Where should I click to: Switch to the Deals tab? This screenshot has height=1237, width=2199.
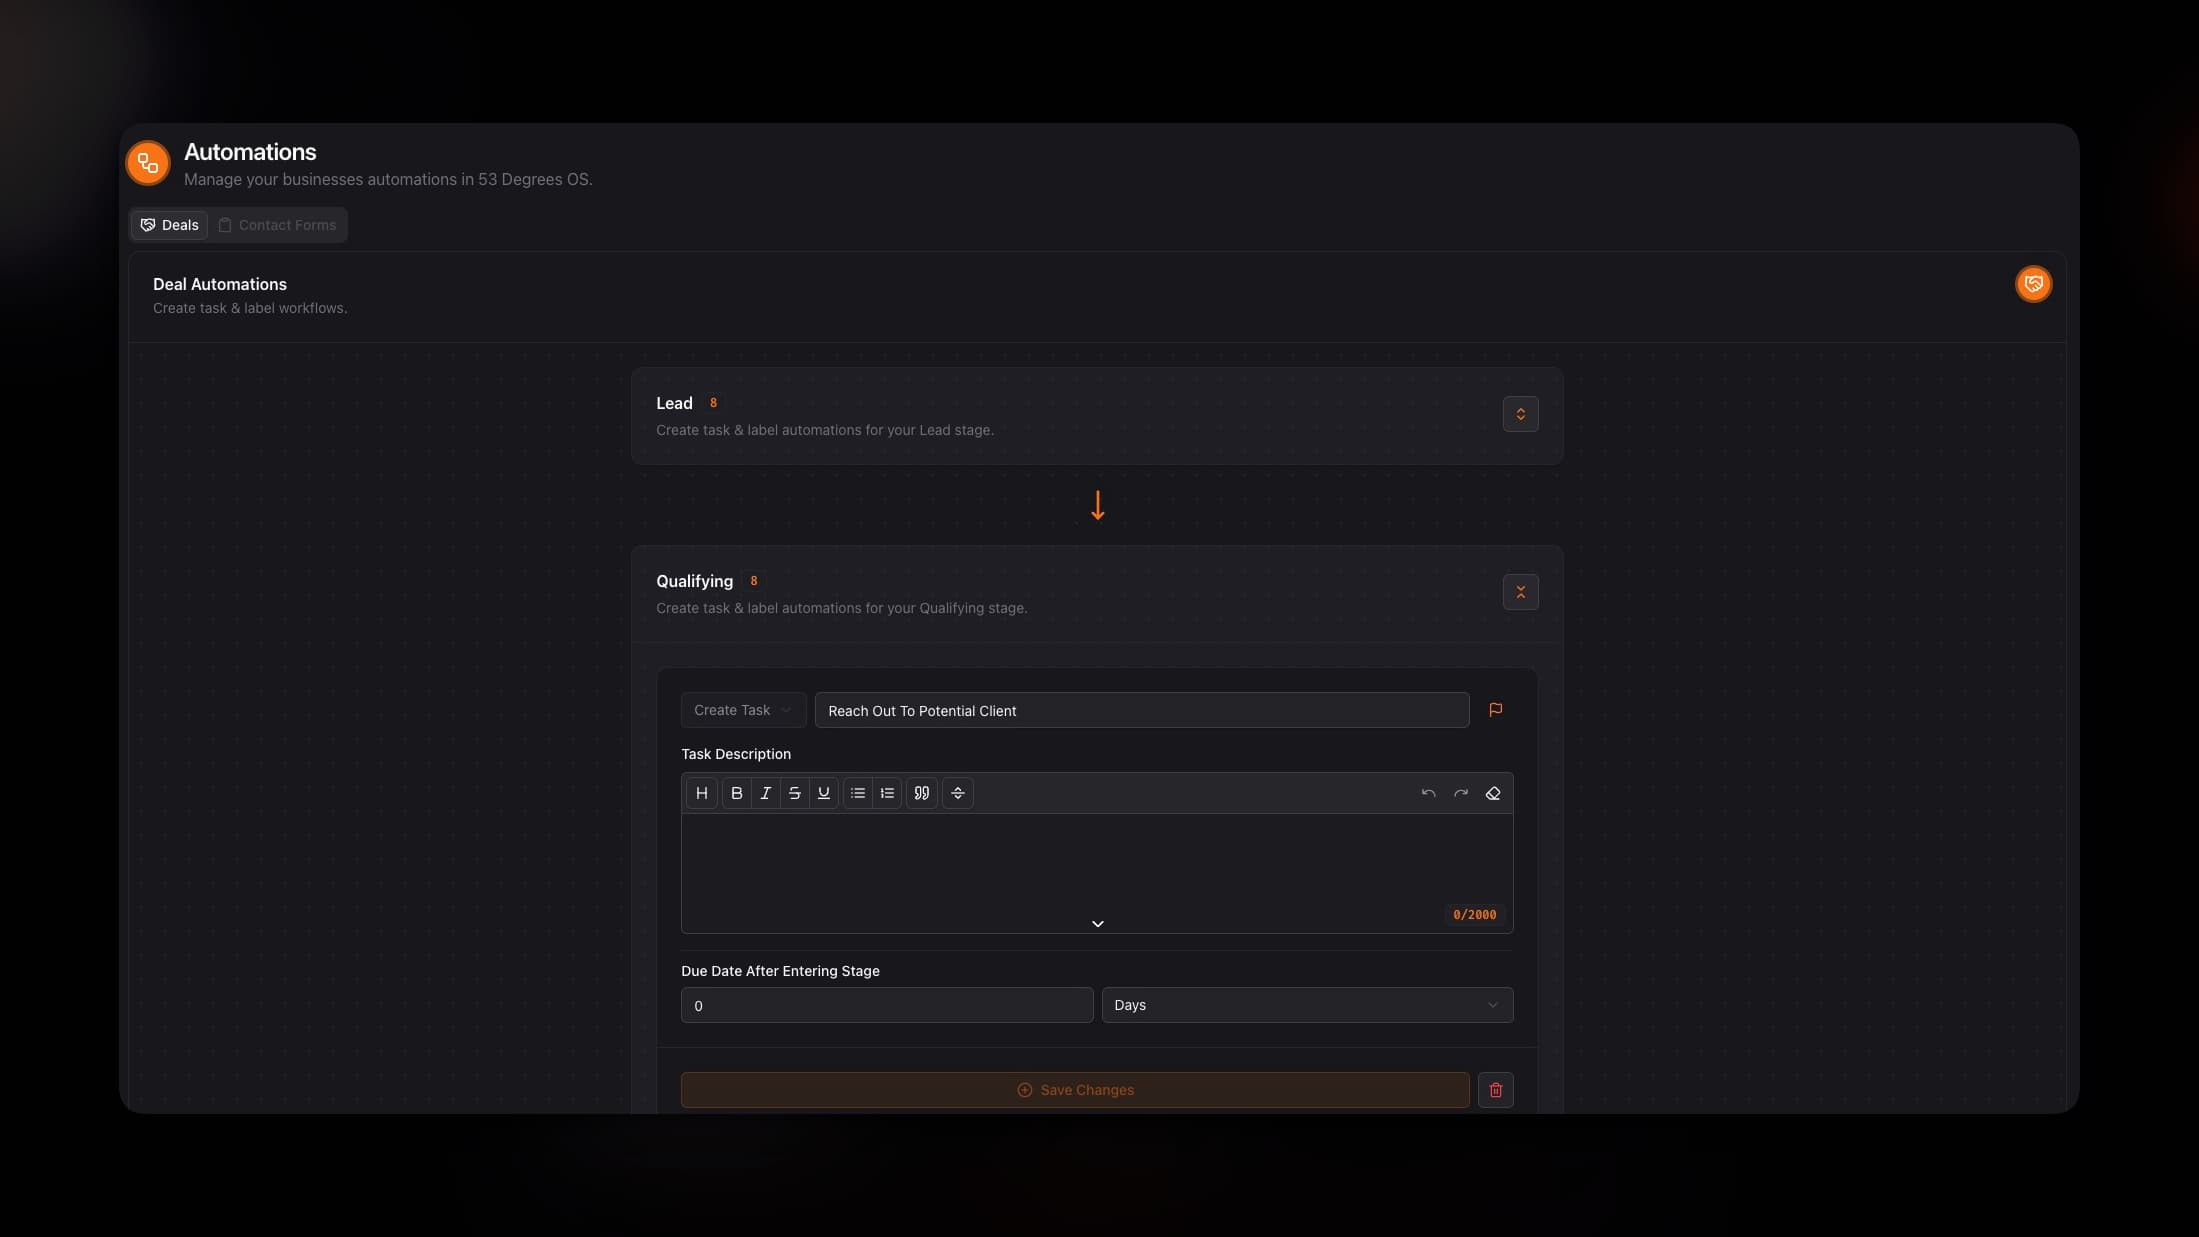pyautogui.click(x=169, y=225)
